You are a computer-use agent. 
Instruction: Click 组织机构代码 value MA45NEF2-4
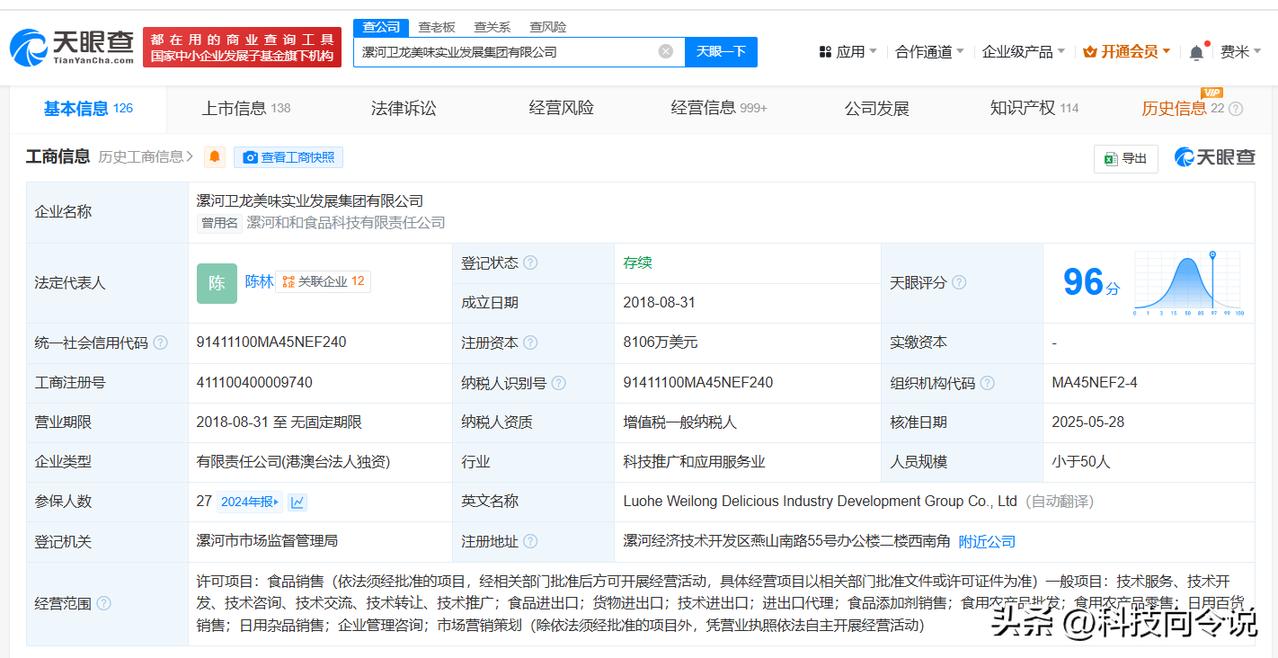pos(1094,382)
